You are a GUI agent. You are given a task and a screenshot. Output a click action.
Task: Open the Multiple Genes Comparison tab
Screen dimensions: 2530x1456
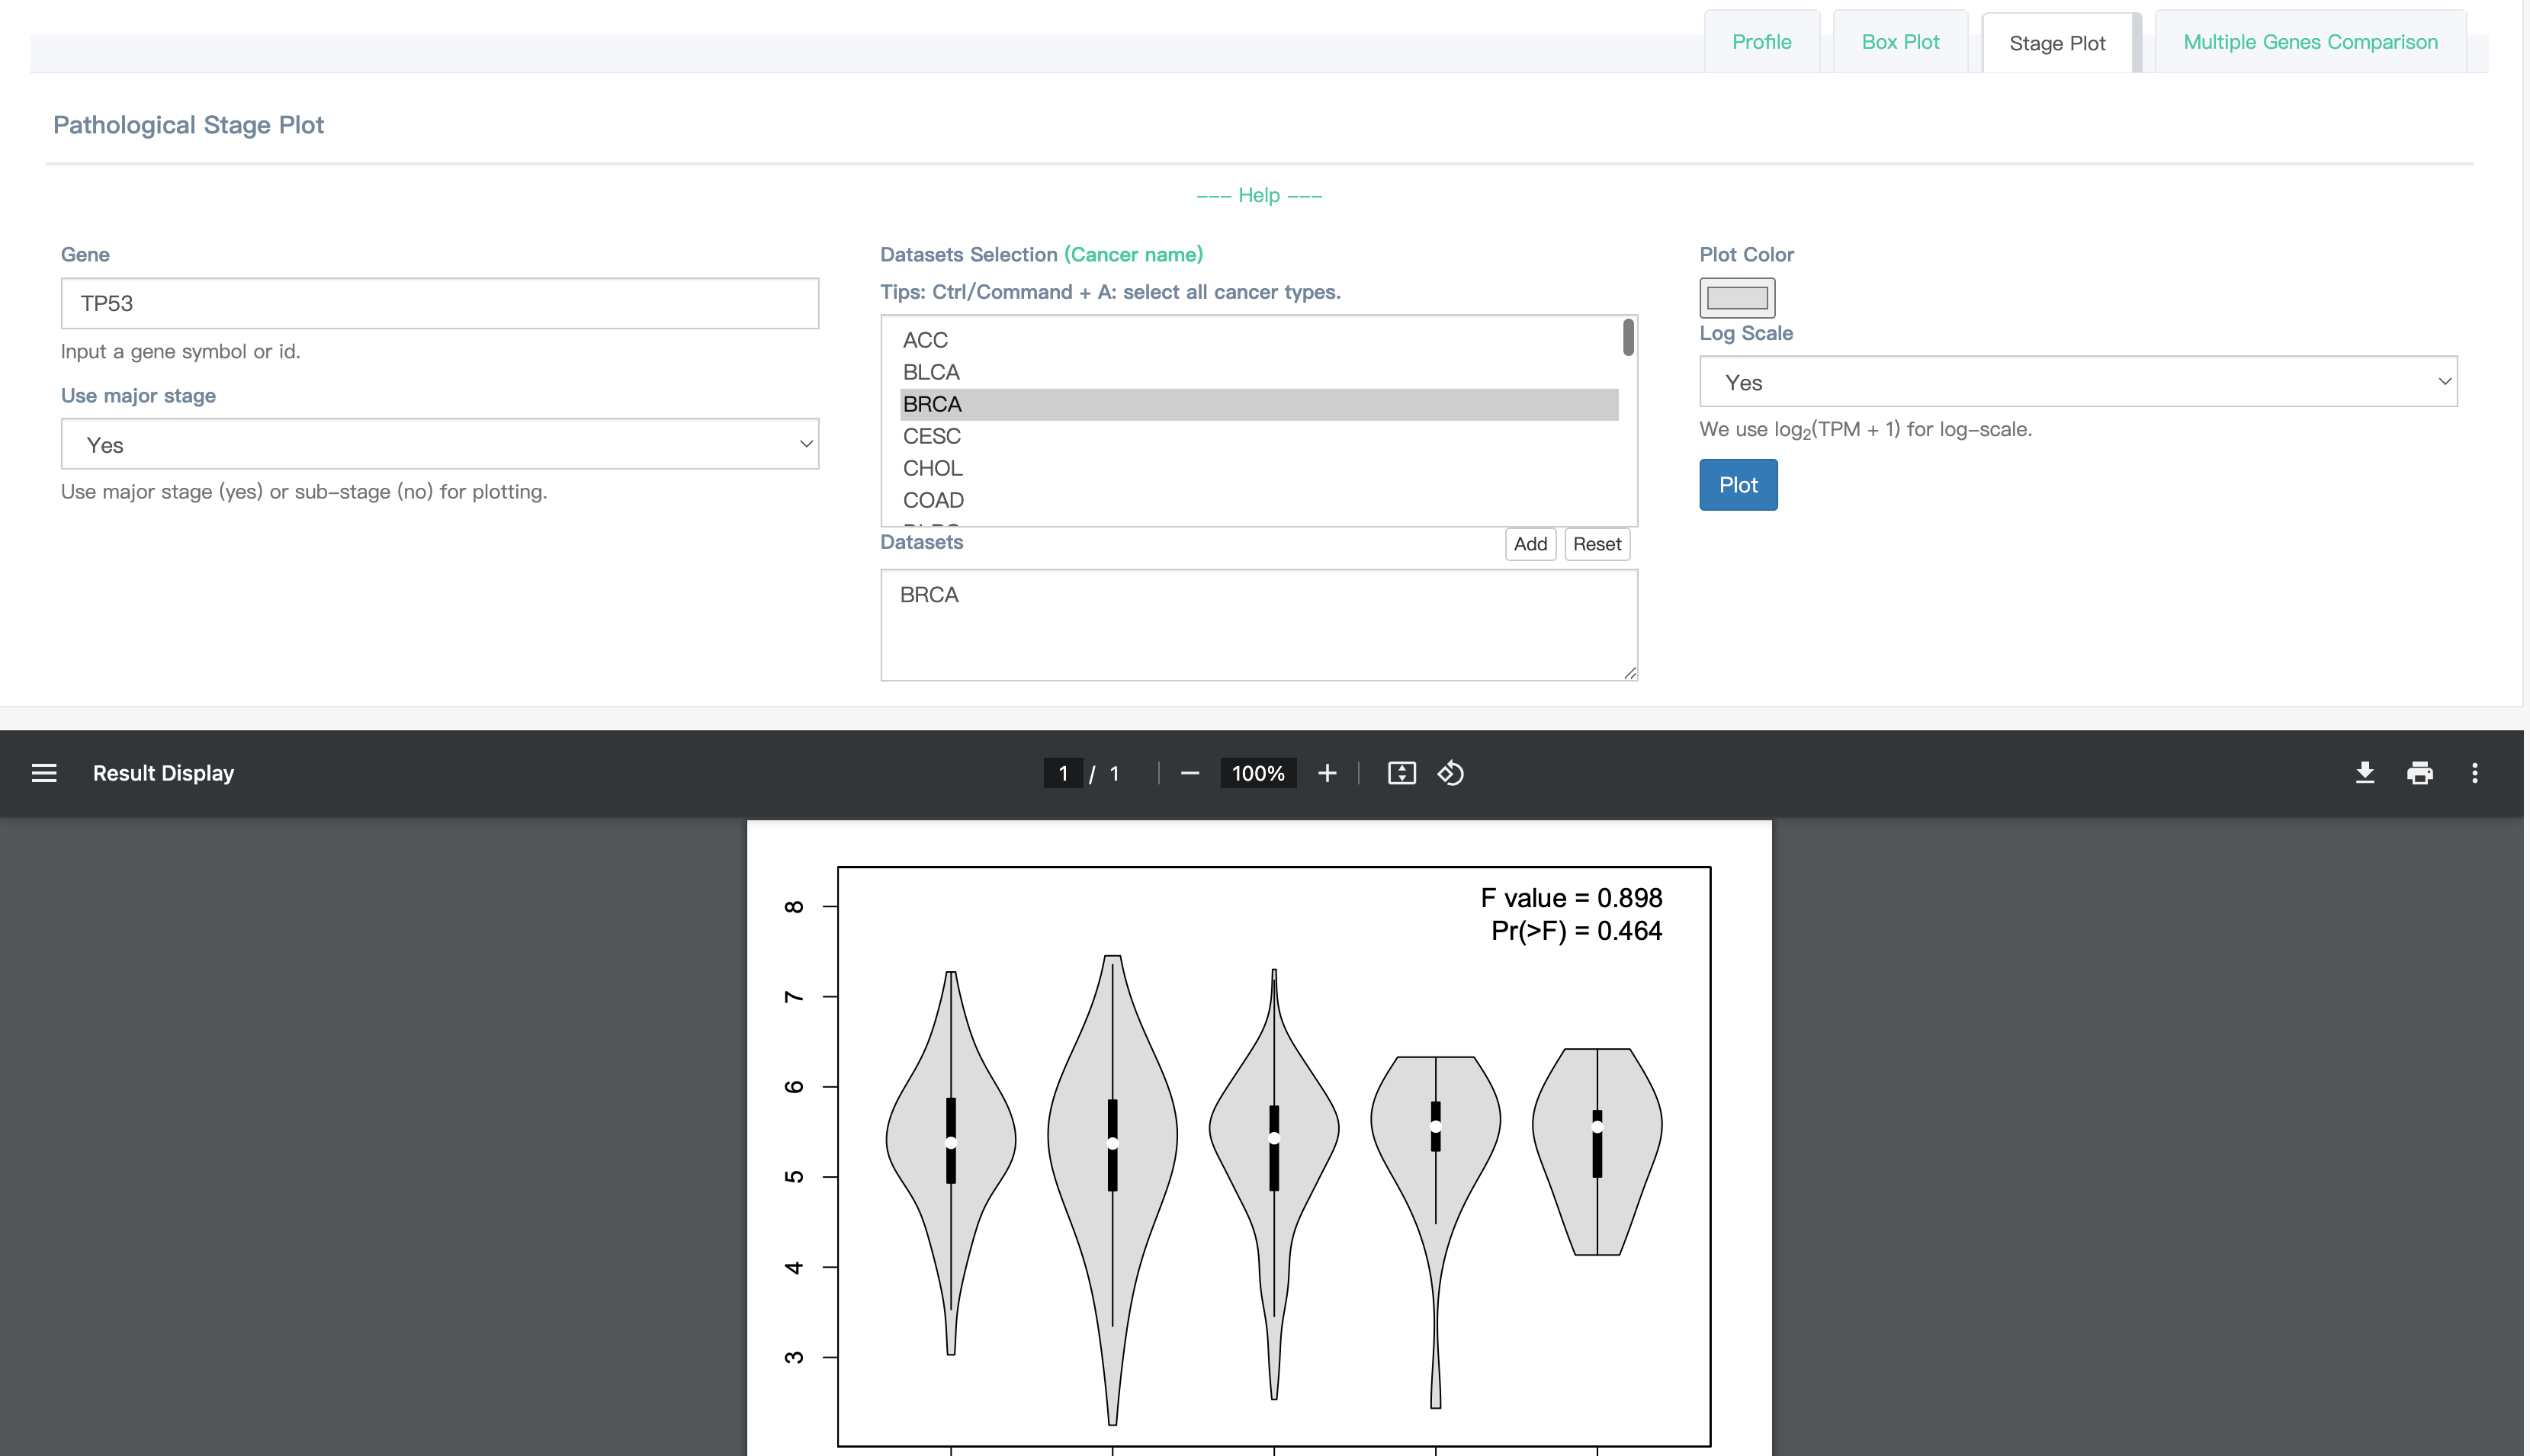[x=2310, y=42]
